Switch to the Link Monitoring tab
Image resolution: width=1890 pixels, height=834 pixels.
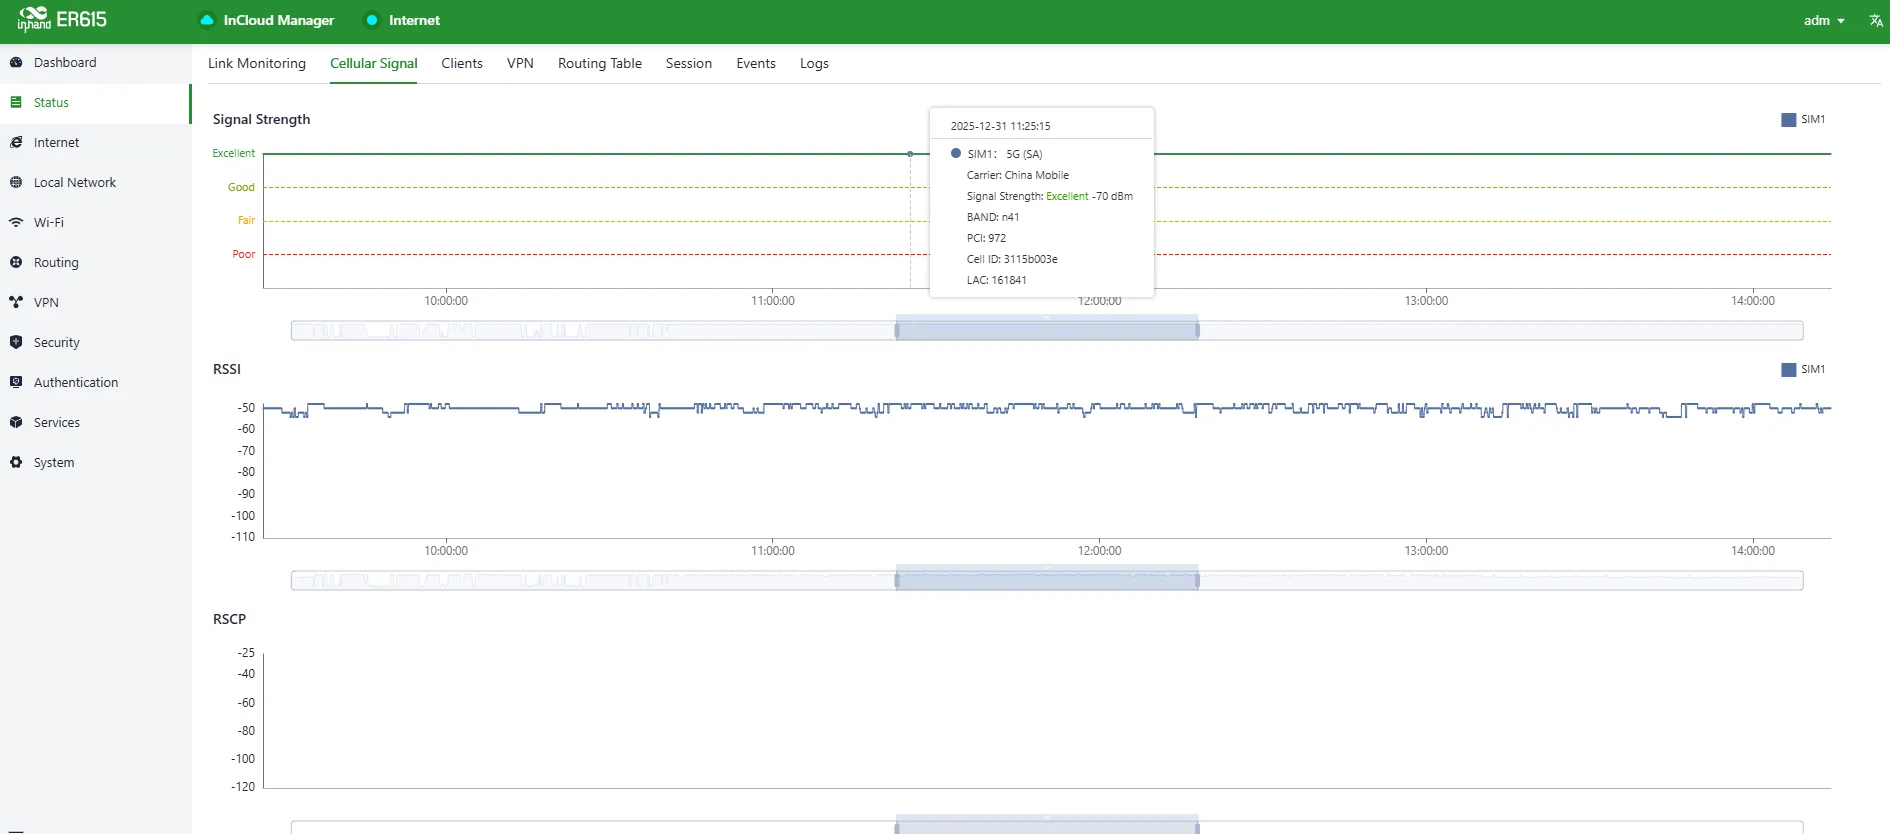coord(257,63)
